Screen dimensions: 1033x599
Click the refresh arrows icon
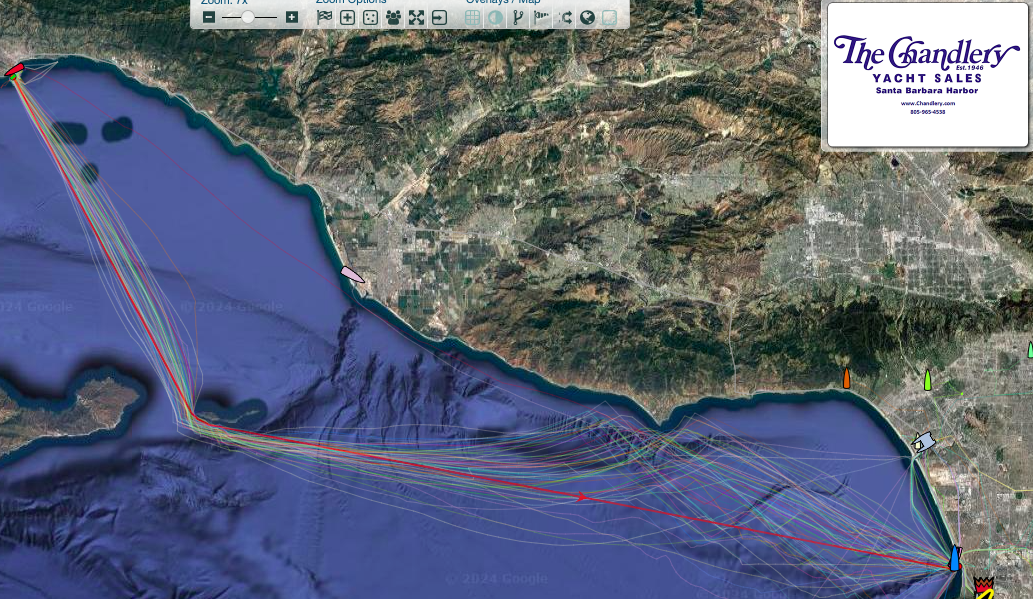pyautogui.click(x=565, y=17)
